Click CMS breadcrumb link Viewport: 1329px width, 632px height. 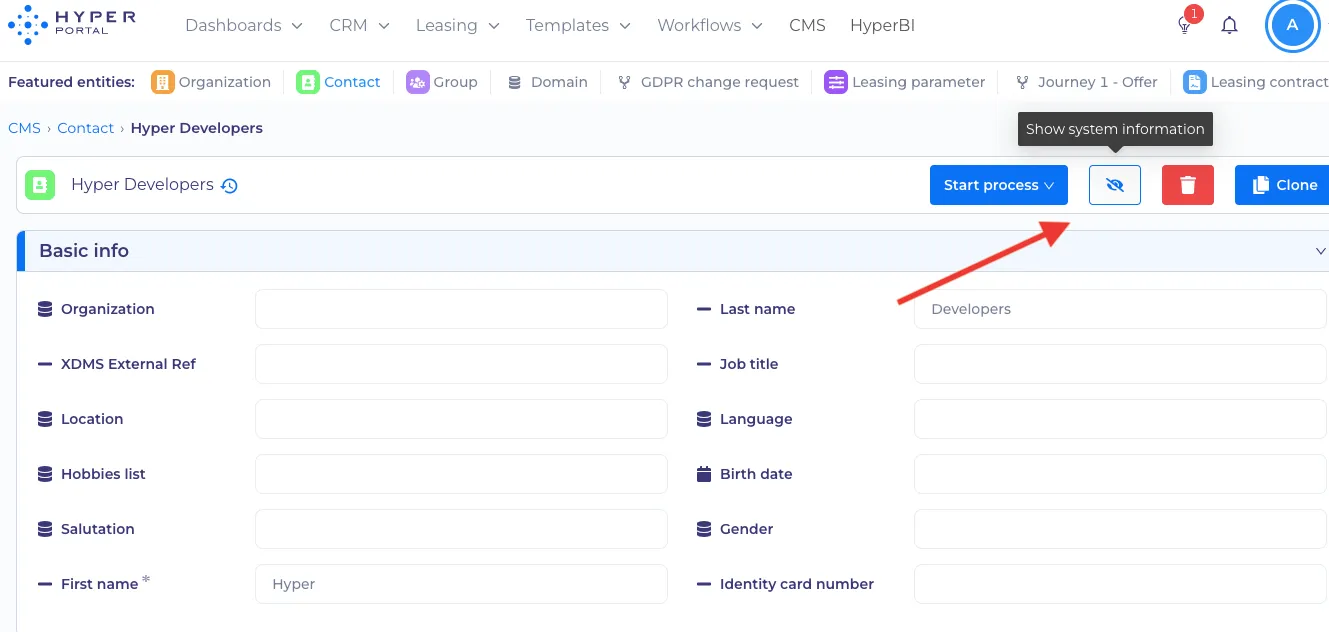(x=24, y=128)
